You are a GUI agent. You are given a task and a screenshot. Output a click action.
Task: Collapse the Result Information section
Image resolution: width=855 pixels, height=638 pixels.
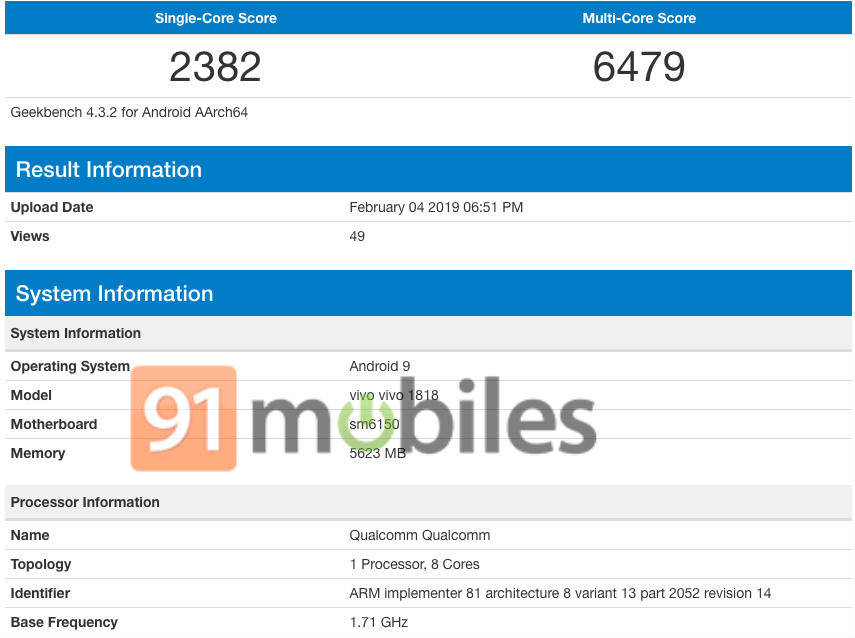pyautogui.click(x=108, y=169)
